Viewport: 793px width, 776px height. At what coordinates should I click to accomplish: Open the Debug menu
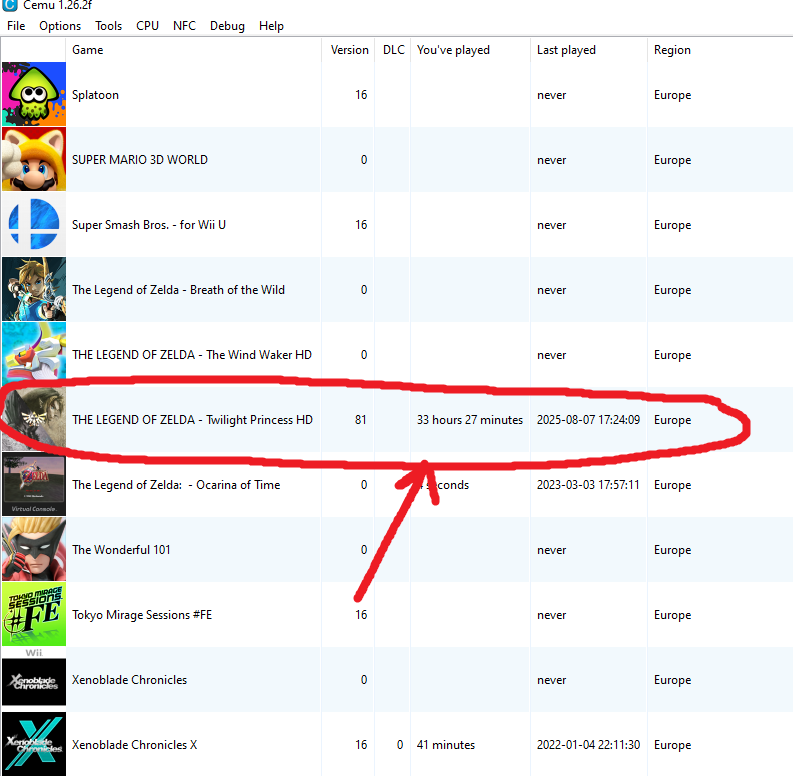(x=227, y=26)
